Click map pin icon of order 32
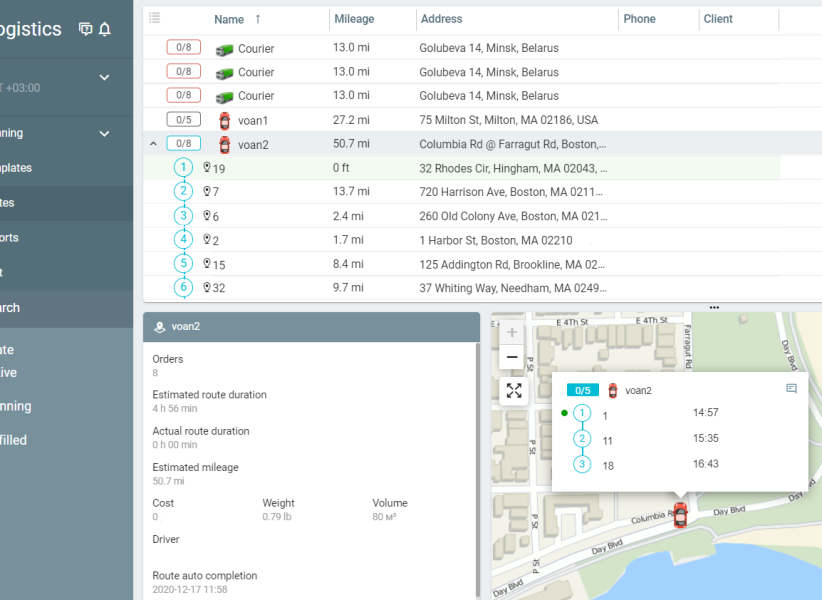Viewport: 822px width, 600px height. point(207,287)
